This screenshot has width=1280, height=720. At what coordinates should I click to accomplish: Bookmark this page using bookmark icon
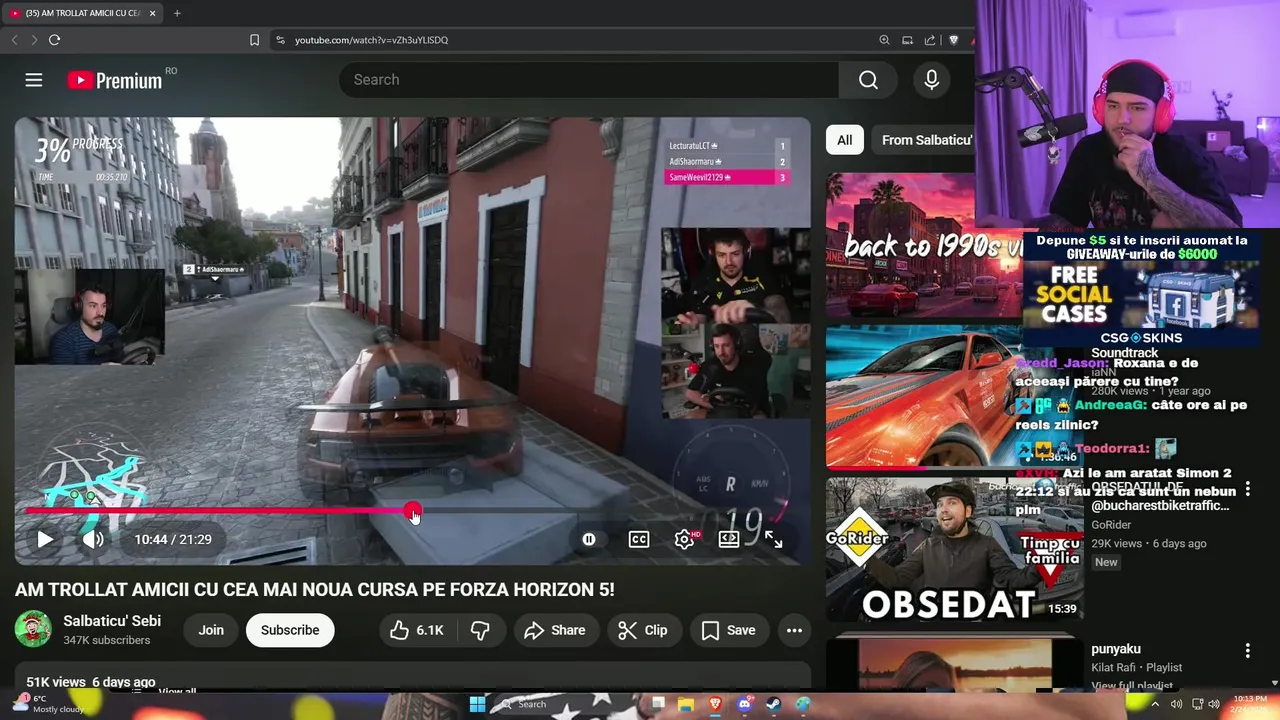click(254, 40)
